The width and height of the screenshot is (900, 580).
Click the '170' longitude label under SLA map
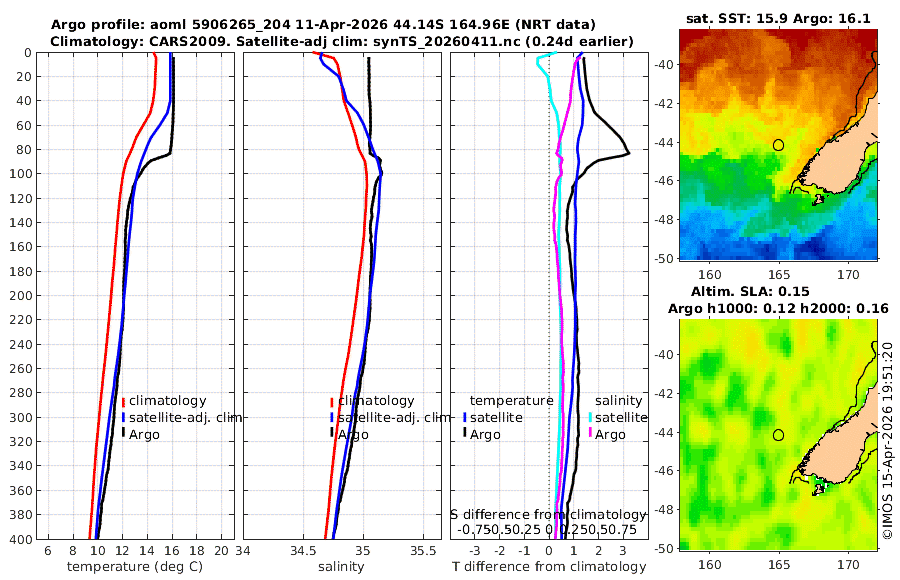848,565
